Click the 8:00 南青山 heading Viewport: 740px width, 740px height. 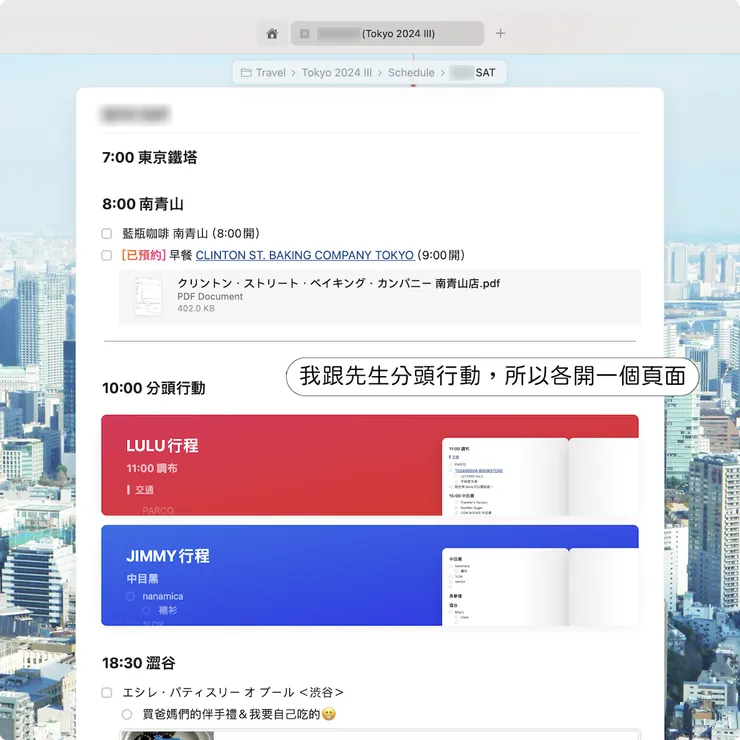(143, 204)
